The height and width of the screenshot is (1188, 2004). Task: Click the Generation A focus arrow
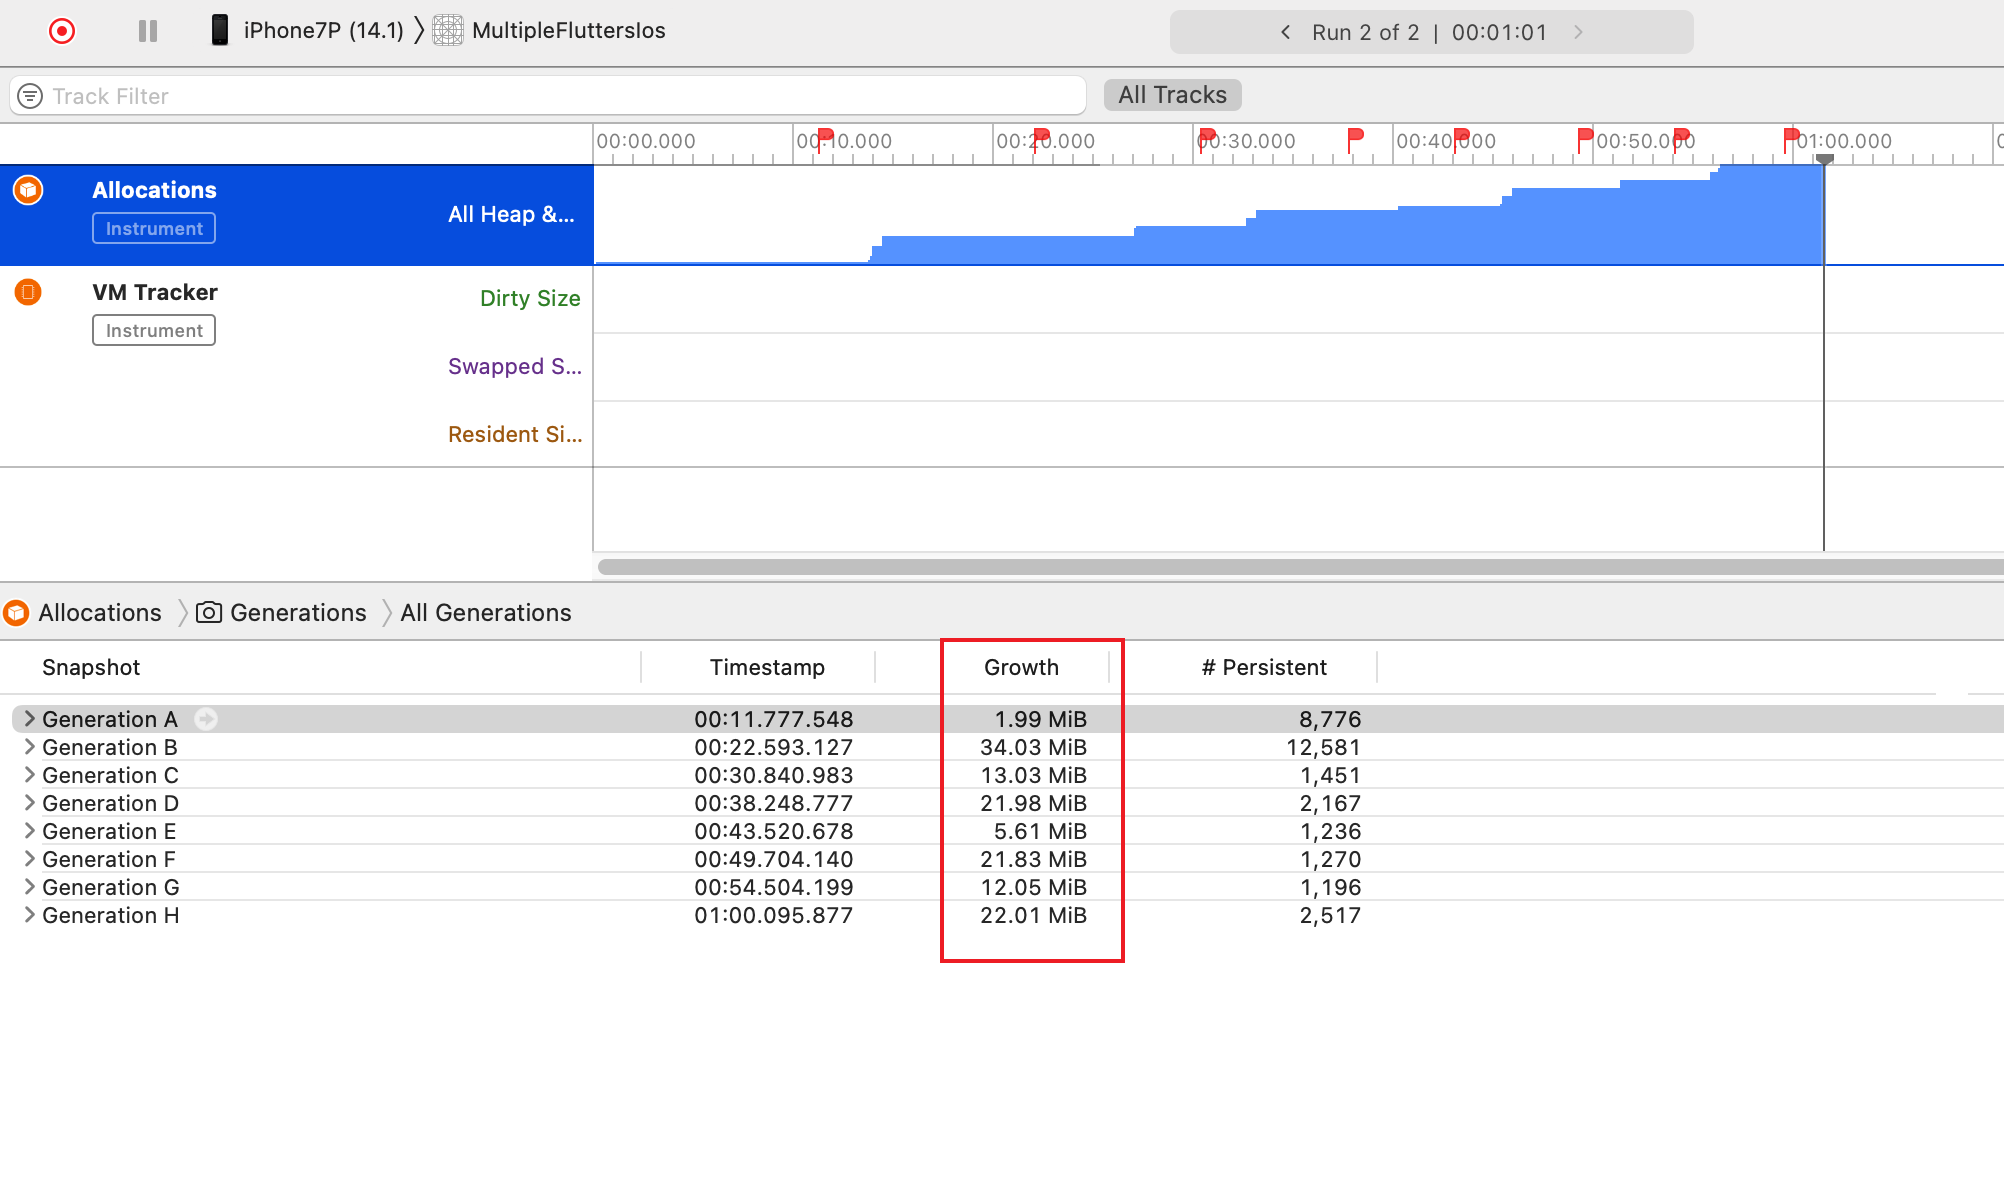pyautogui.click(x=206, y=719)
